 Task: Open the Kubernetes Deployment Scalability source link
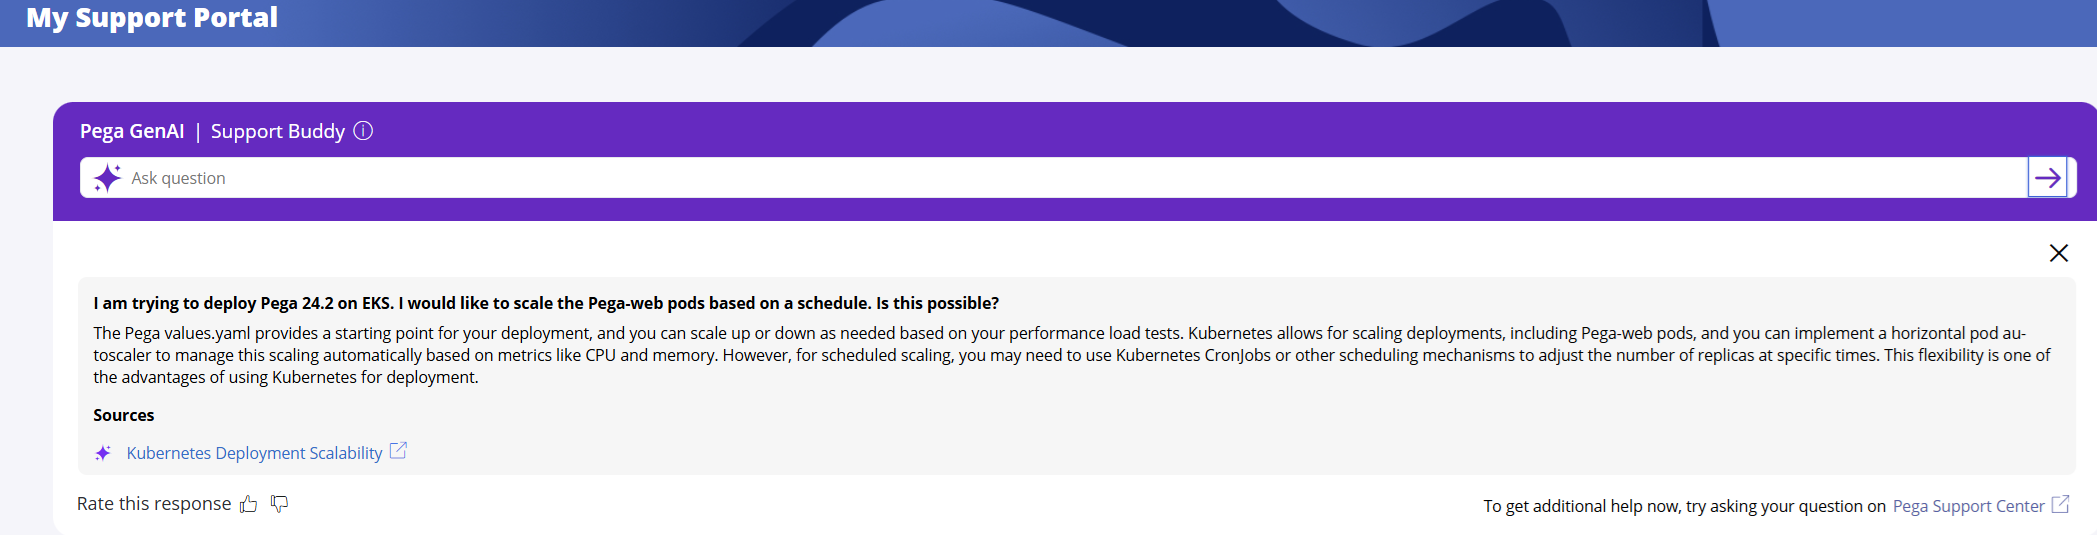(254, 453)
